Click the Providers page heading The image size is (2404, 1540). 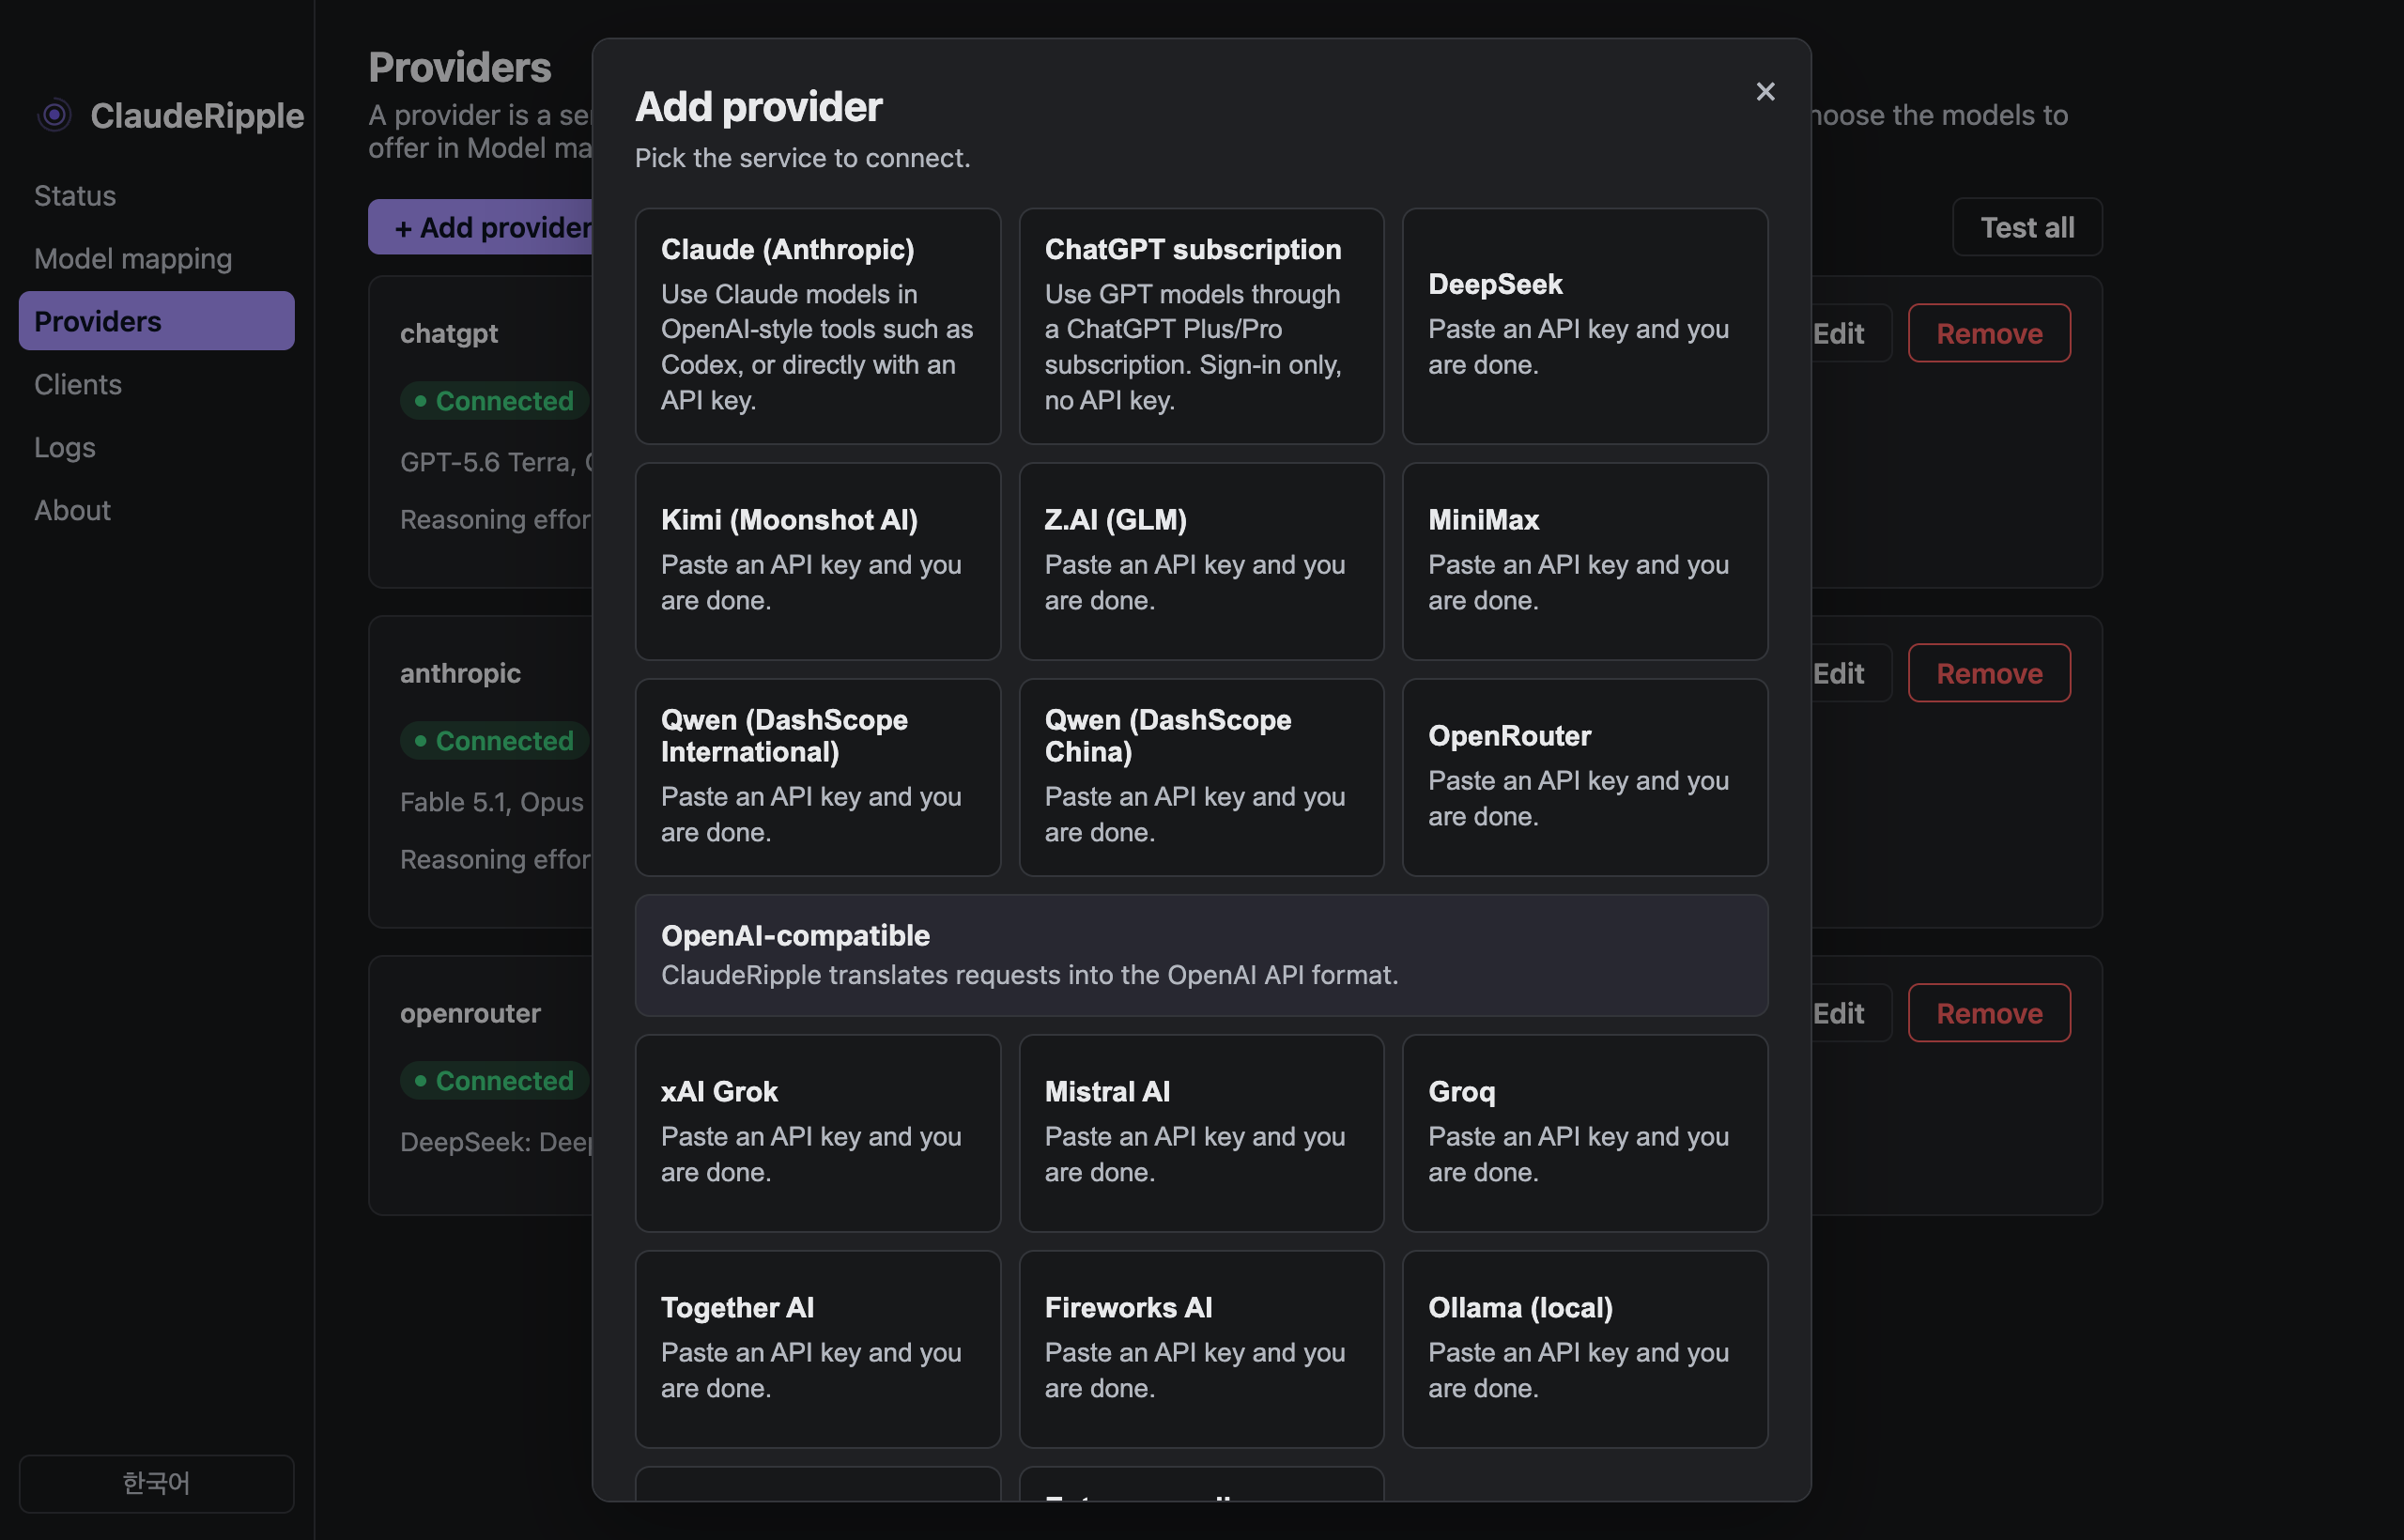point(459,67)
